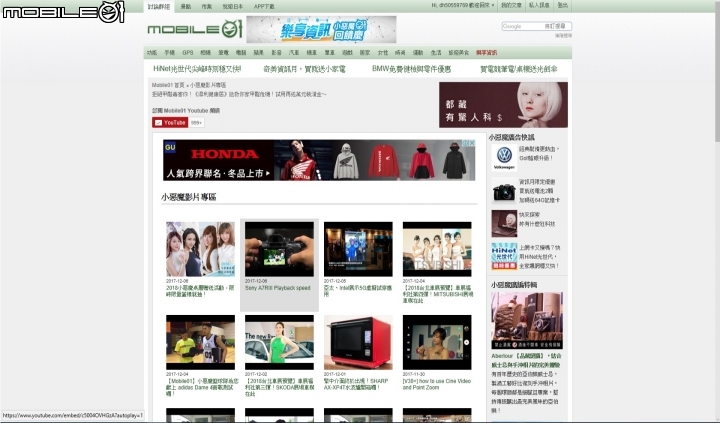Select the 電腦 category in the nav bar
Screen dimensions: 720x423
241,53
